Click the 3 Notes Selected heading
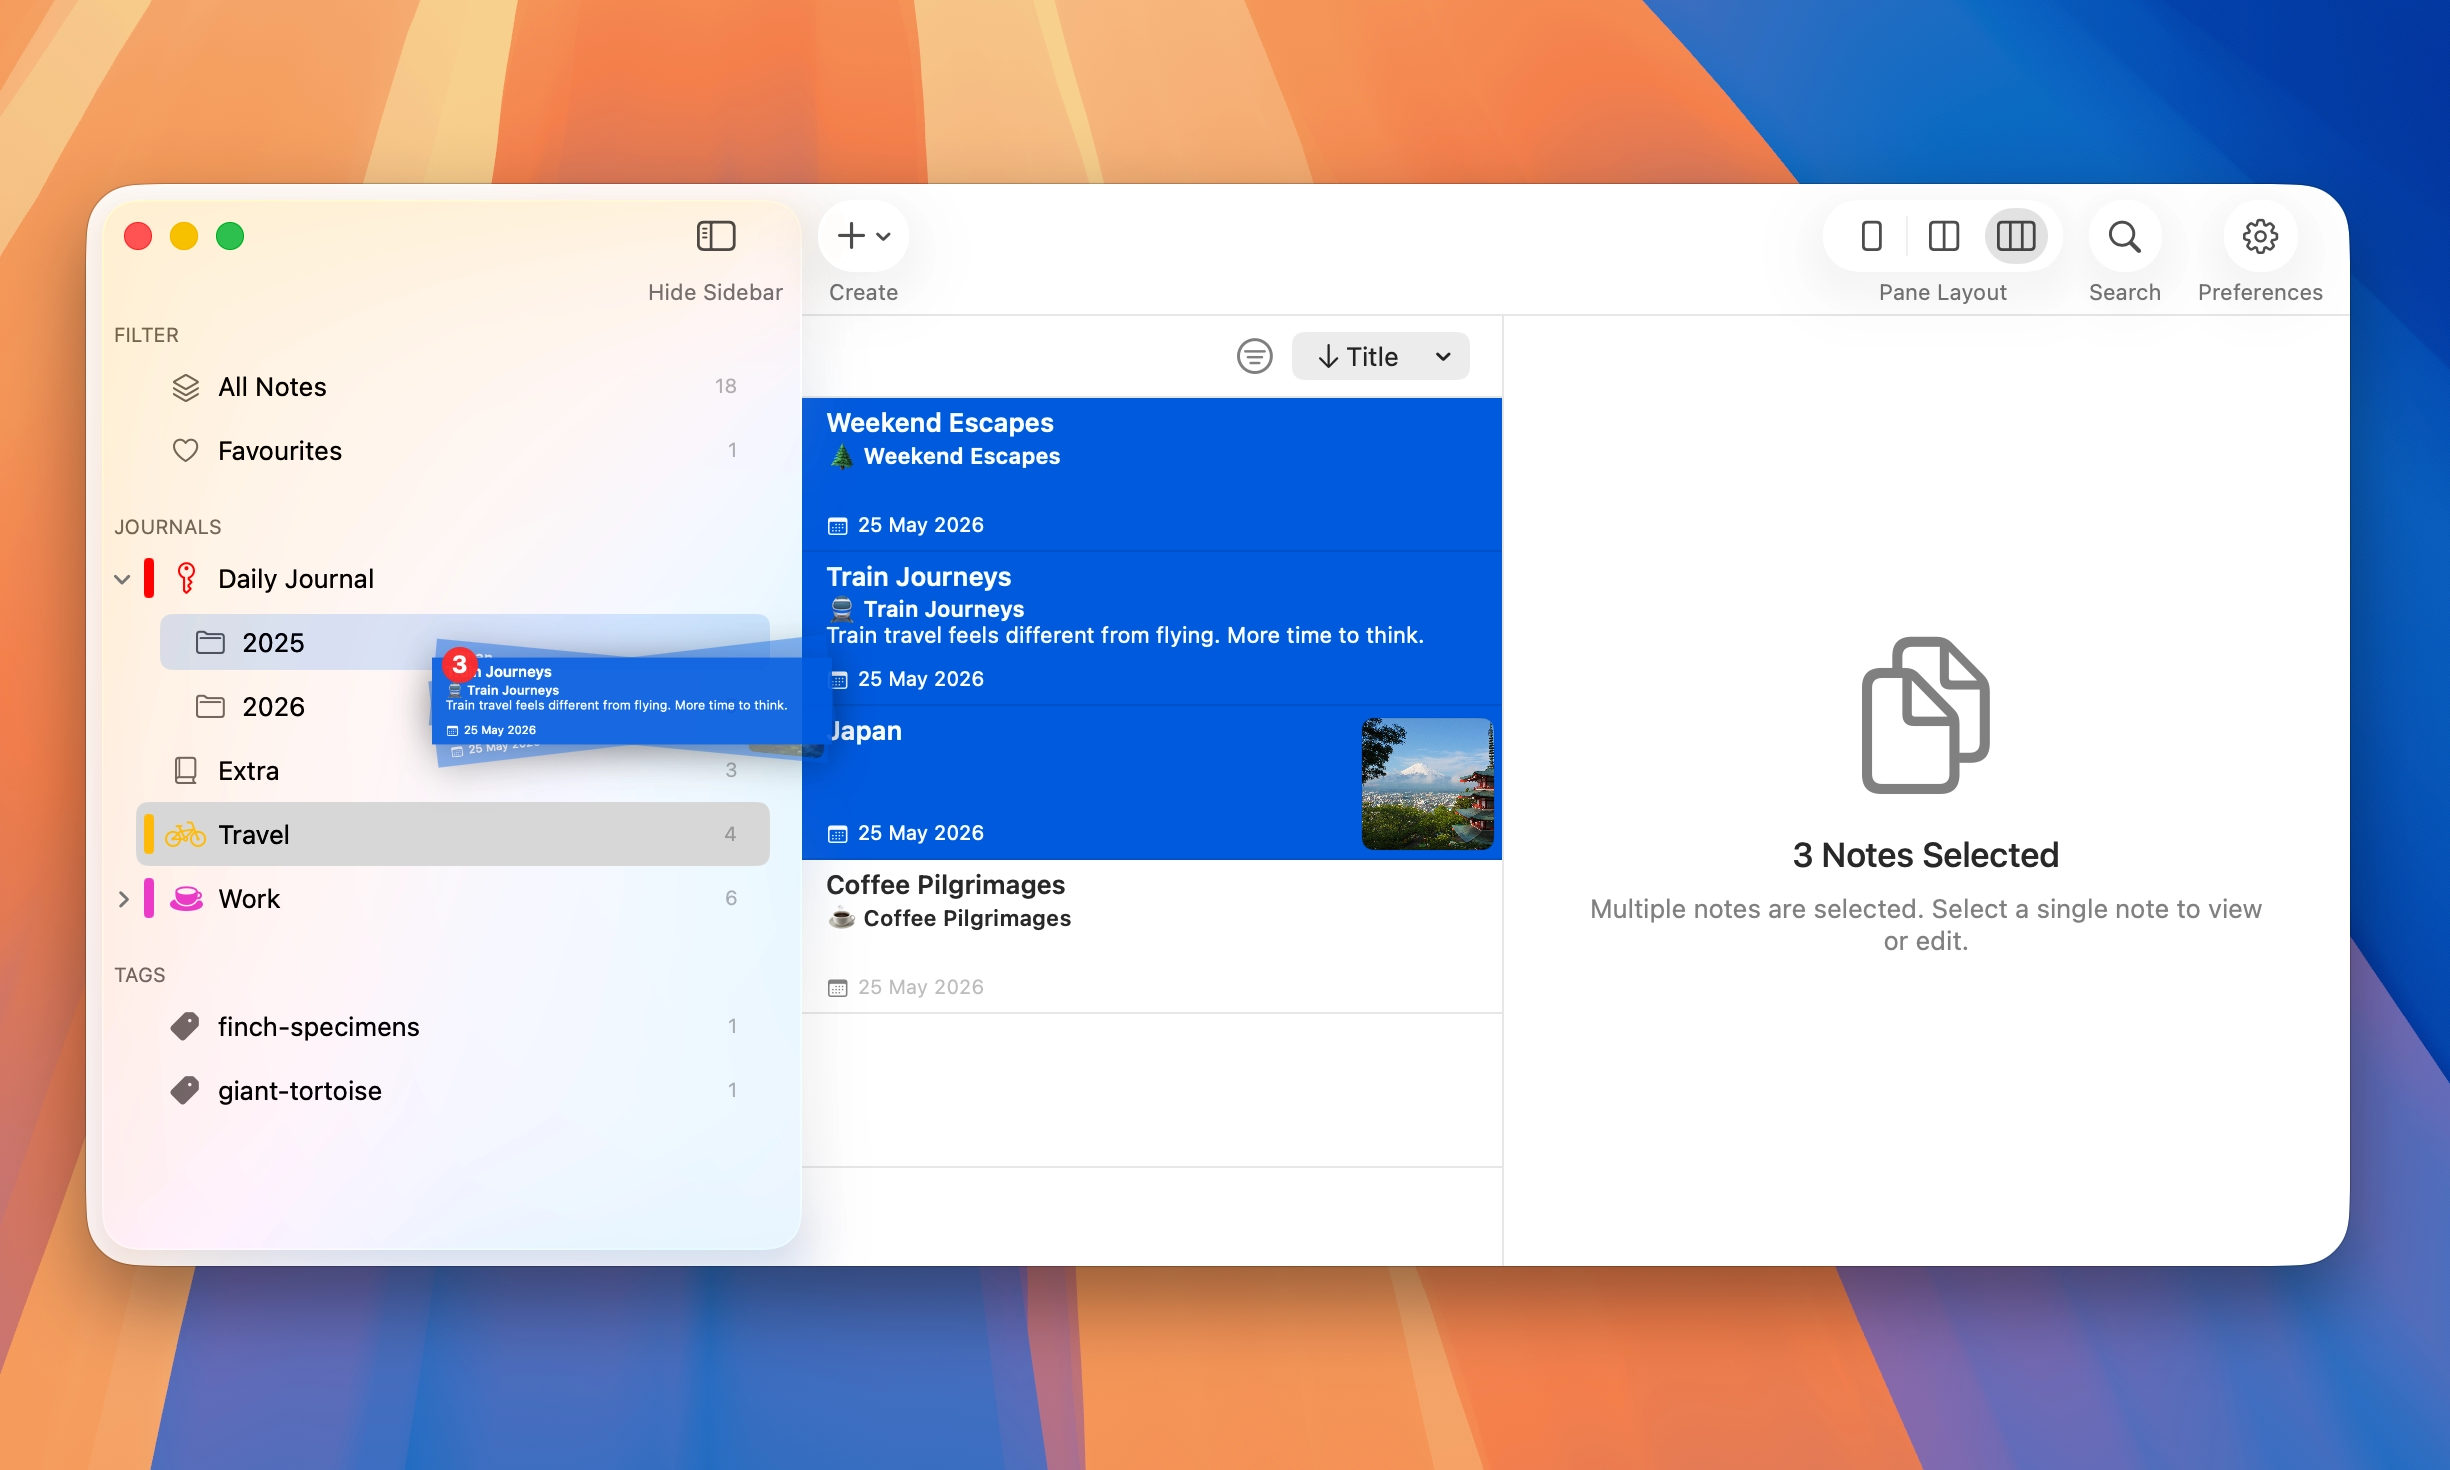 click(1925, 855)
